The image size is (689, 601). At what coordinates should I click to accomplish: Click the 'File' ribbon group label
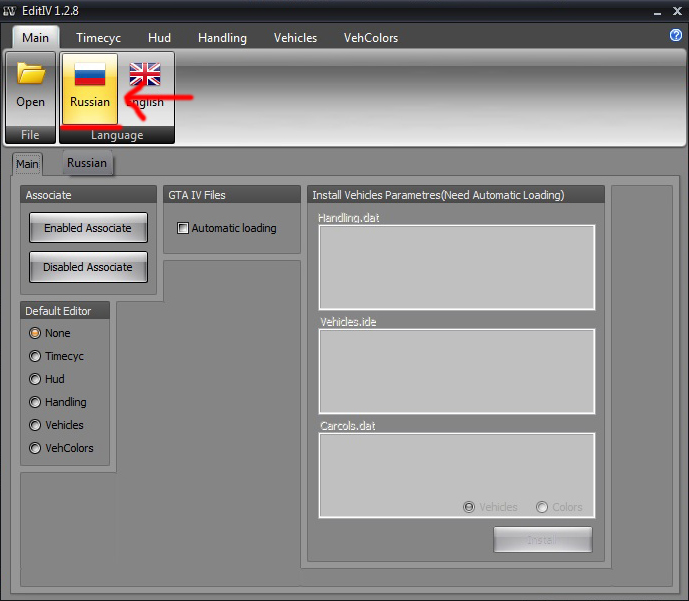(30, 135)
